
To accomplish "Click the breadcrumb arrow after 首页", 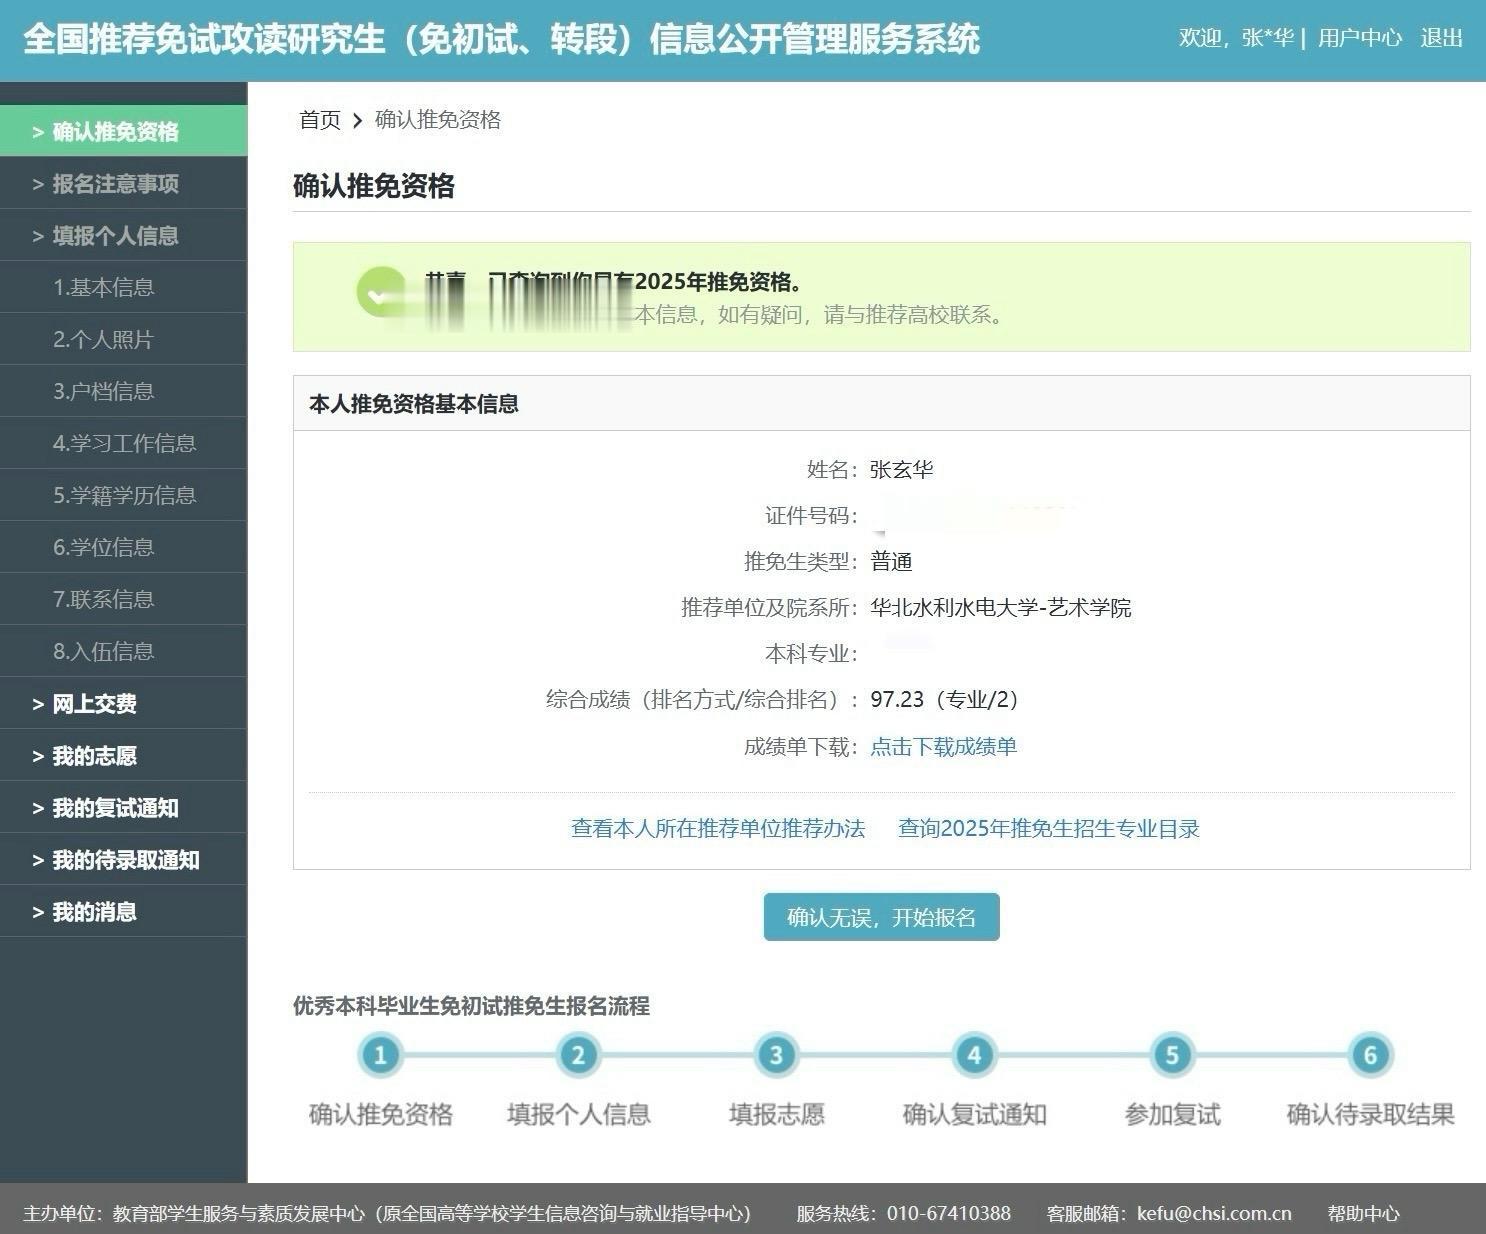I will (x=357, y=121).
